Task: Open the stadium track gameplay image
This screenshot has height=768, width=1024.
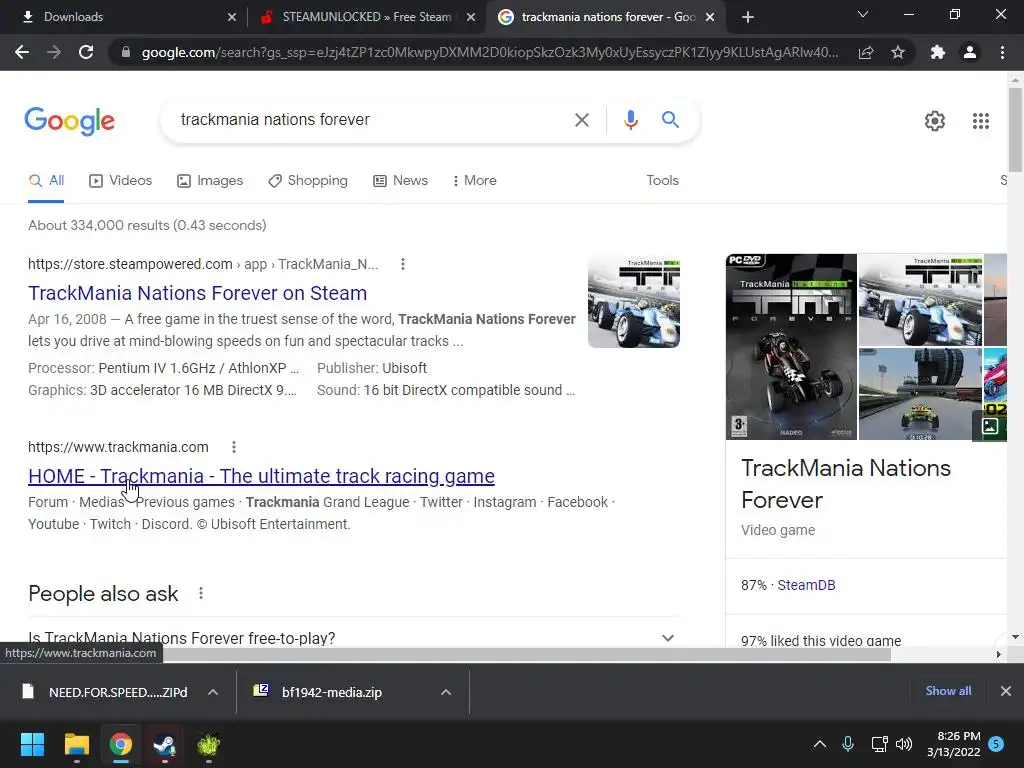Action: 920,394
